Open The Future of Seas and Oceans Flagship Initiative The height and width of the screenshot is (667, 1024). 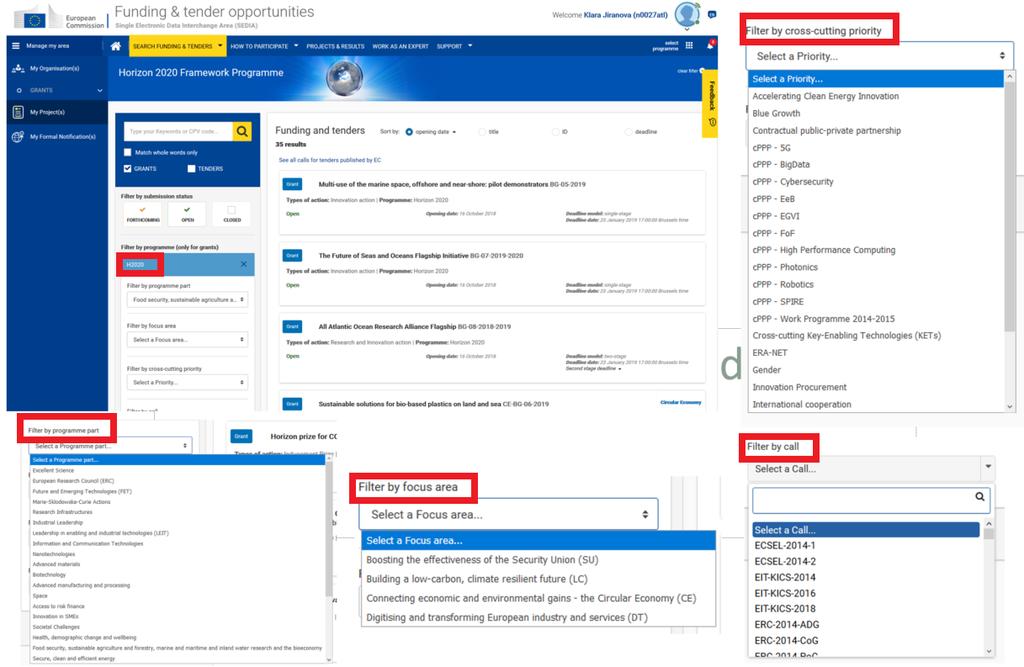(x=393, y=255)
